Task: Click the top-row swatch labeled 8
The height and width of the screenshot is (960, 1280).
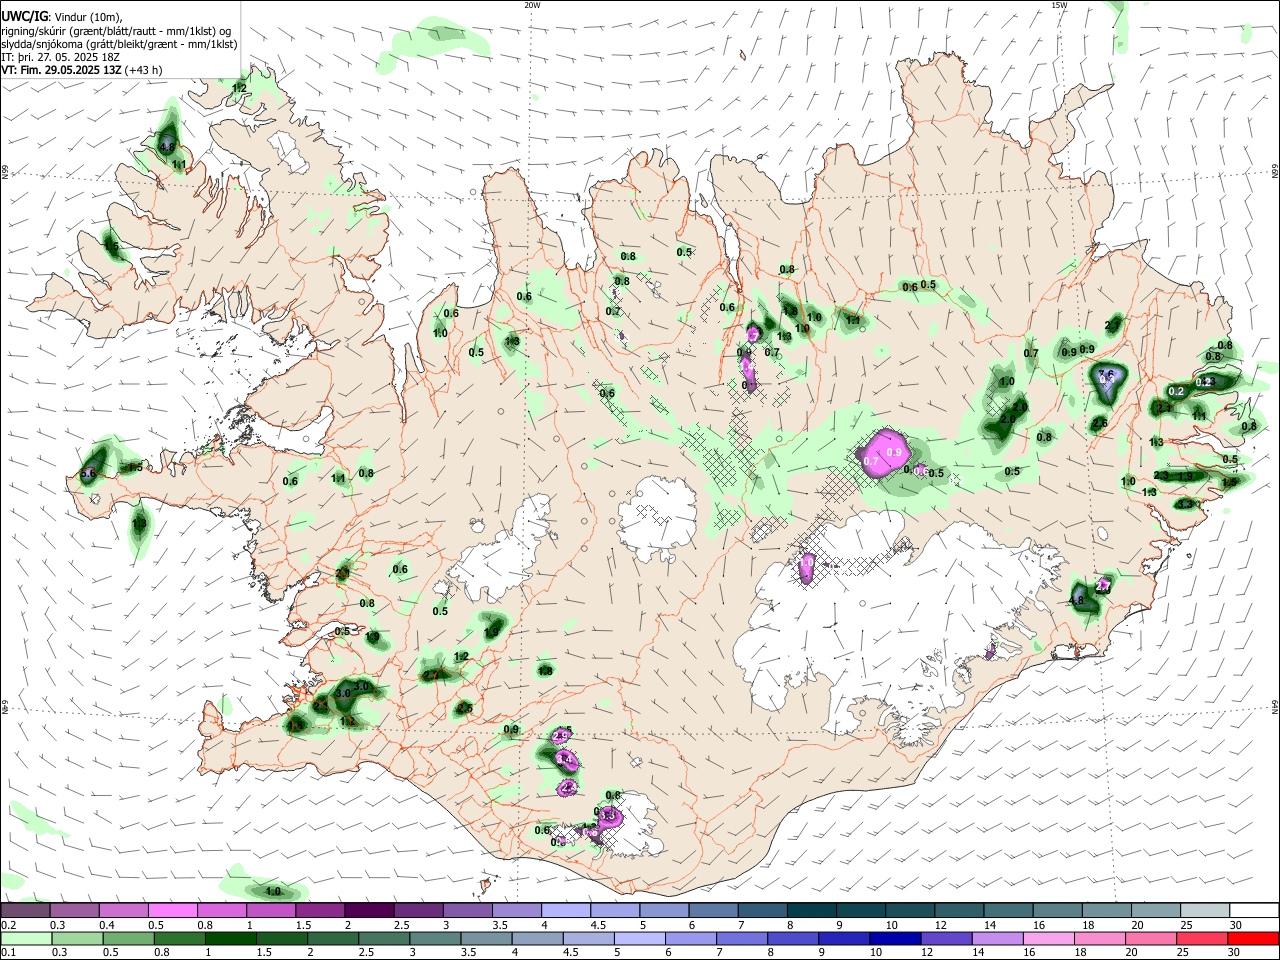Action: click(x=810, y=910)
